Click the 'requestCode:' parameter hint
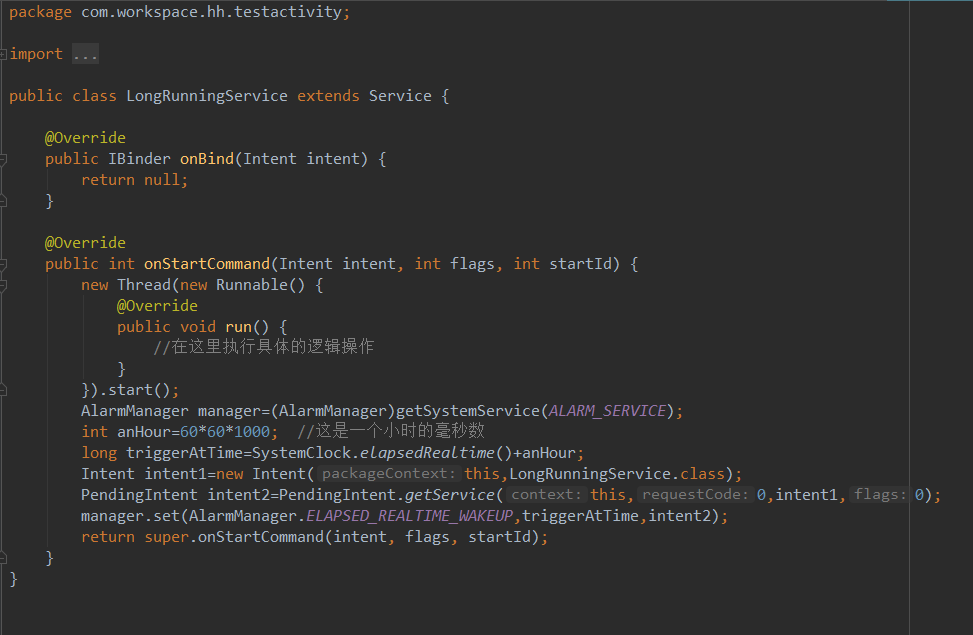The height and width of the screenshot is (635, 973). point(695,495)
